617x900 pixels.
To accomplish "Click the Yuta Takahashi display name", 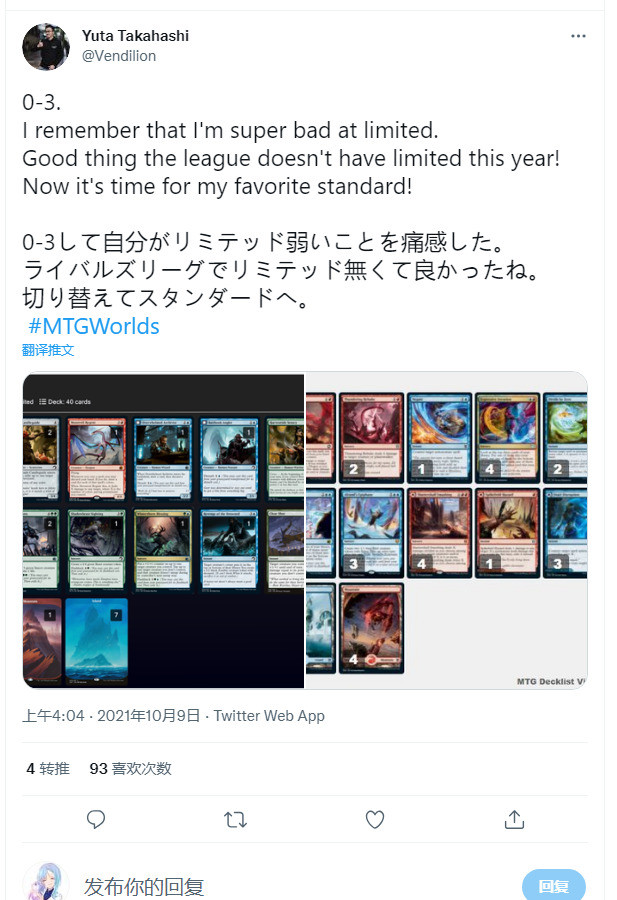I will (135, 36).
